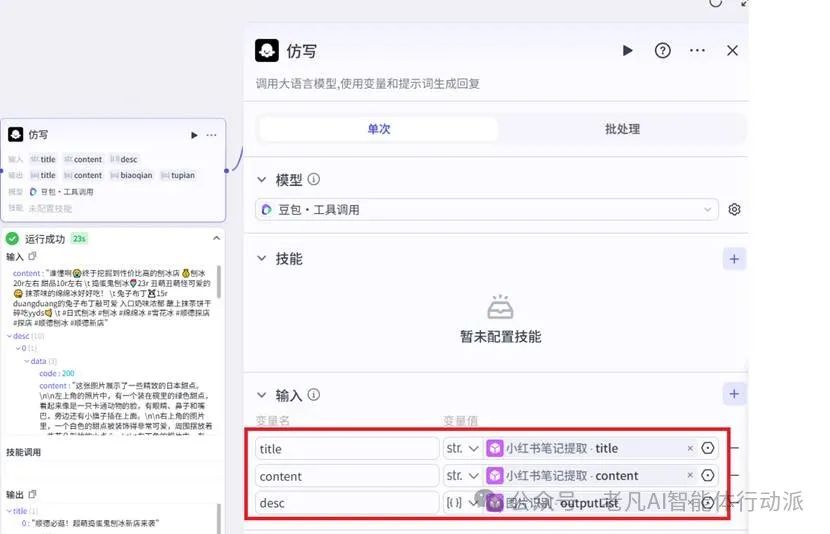Click the fullscreen expand icon at top
Image resolution: width=830 pixels, height=534 pixels.
(744, 3)
